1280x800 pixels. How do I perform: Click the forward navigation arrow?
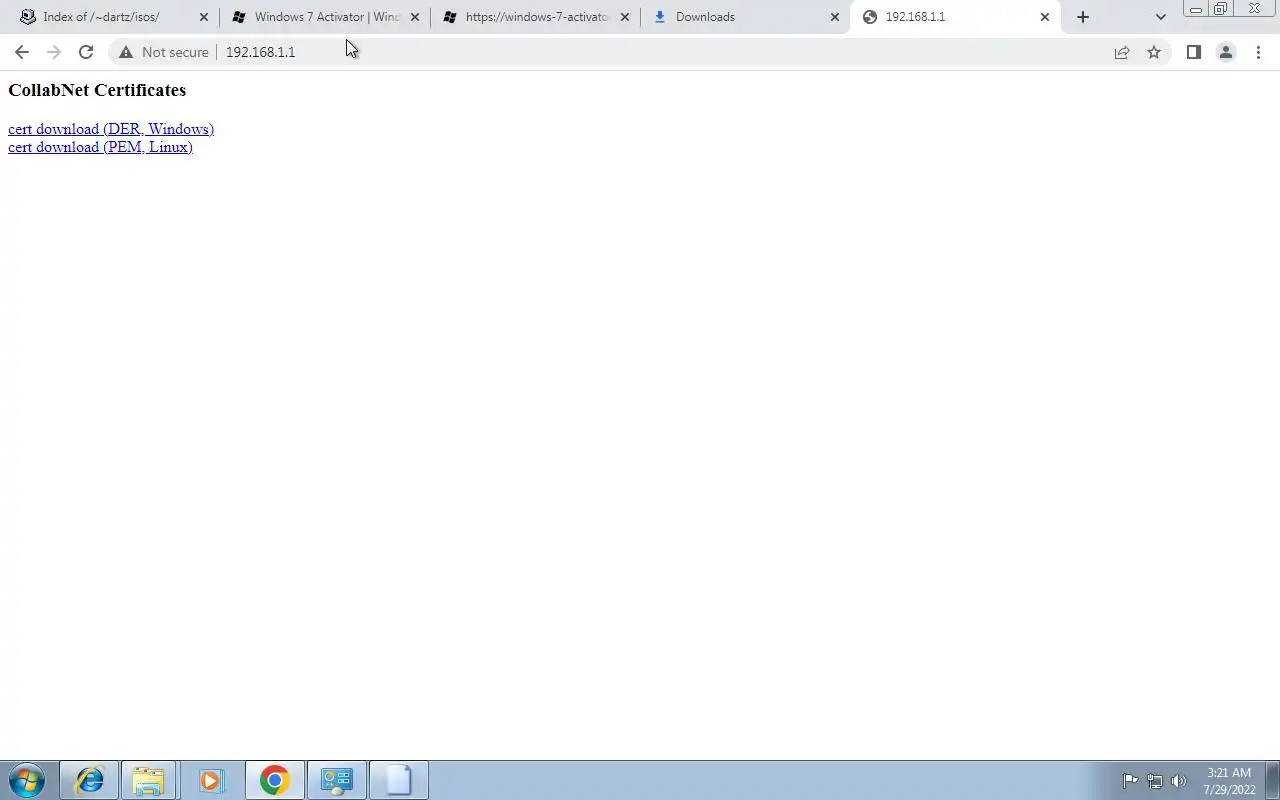(x=54, y=52)
